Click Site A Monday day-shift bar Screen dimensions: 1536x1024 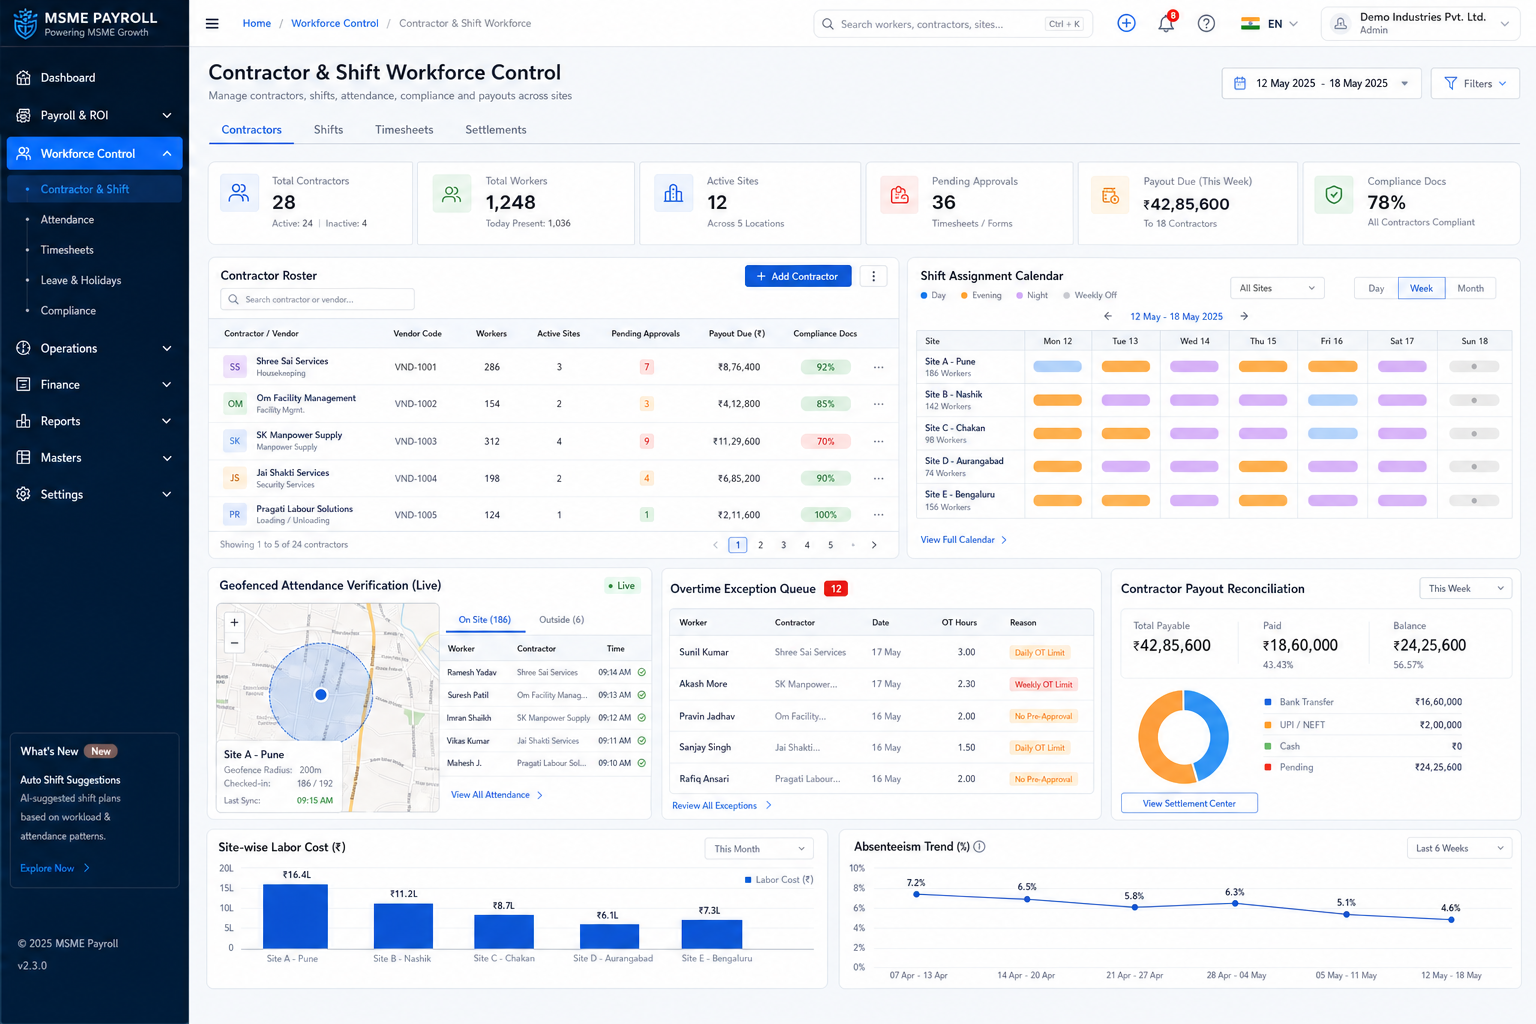tap(1057, 367)
